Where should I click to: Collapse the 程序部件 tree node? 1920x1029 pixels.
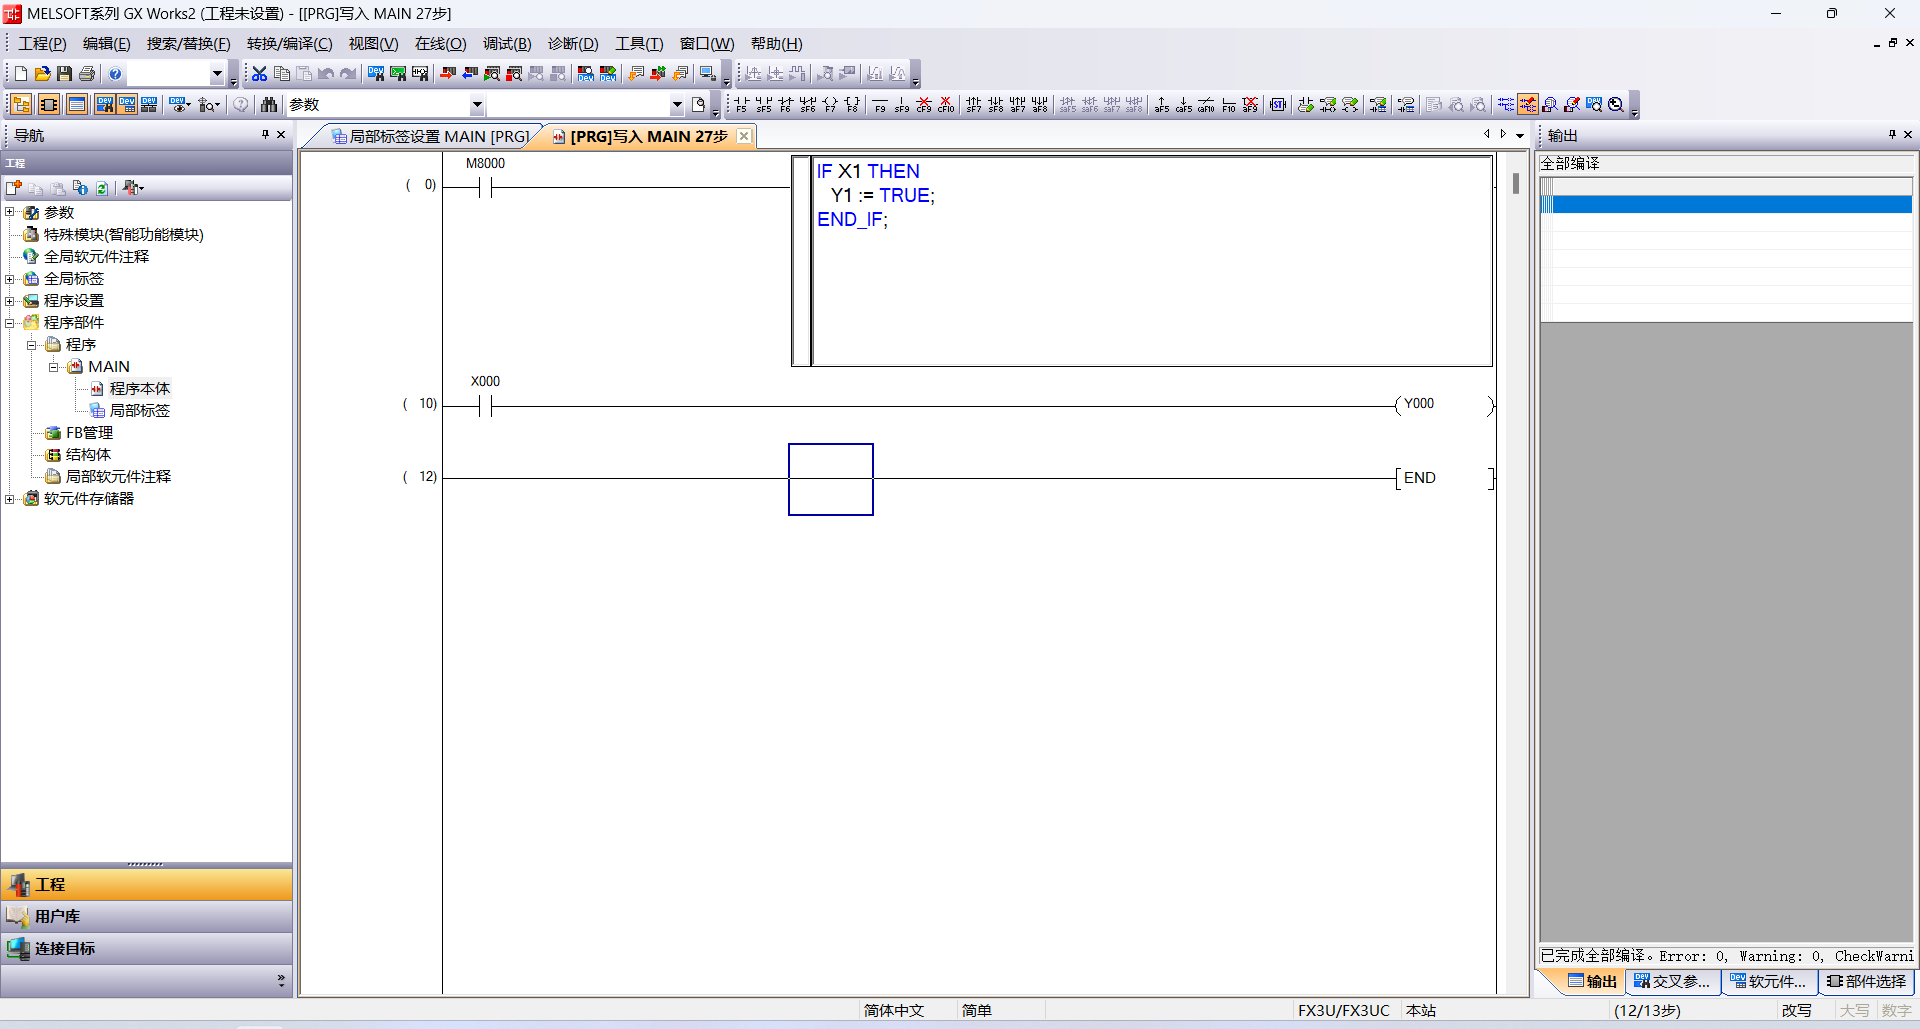click(10, 322)
